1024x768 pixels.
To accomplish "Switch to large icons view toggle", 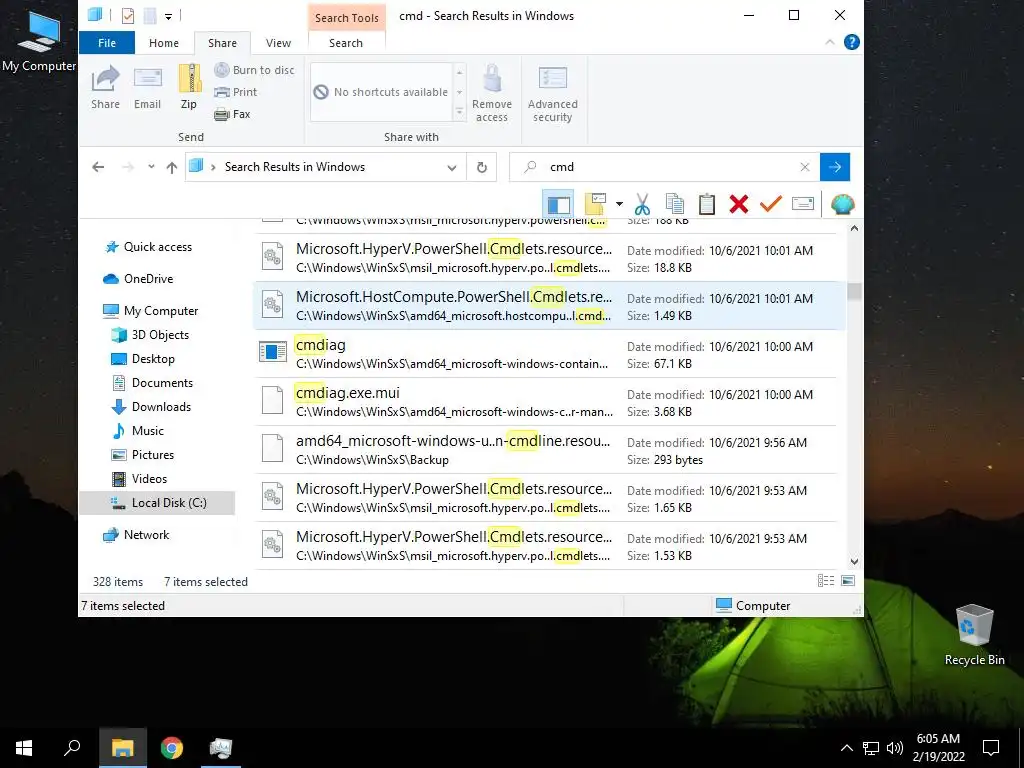I will pos(848,581).
